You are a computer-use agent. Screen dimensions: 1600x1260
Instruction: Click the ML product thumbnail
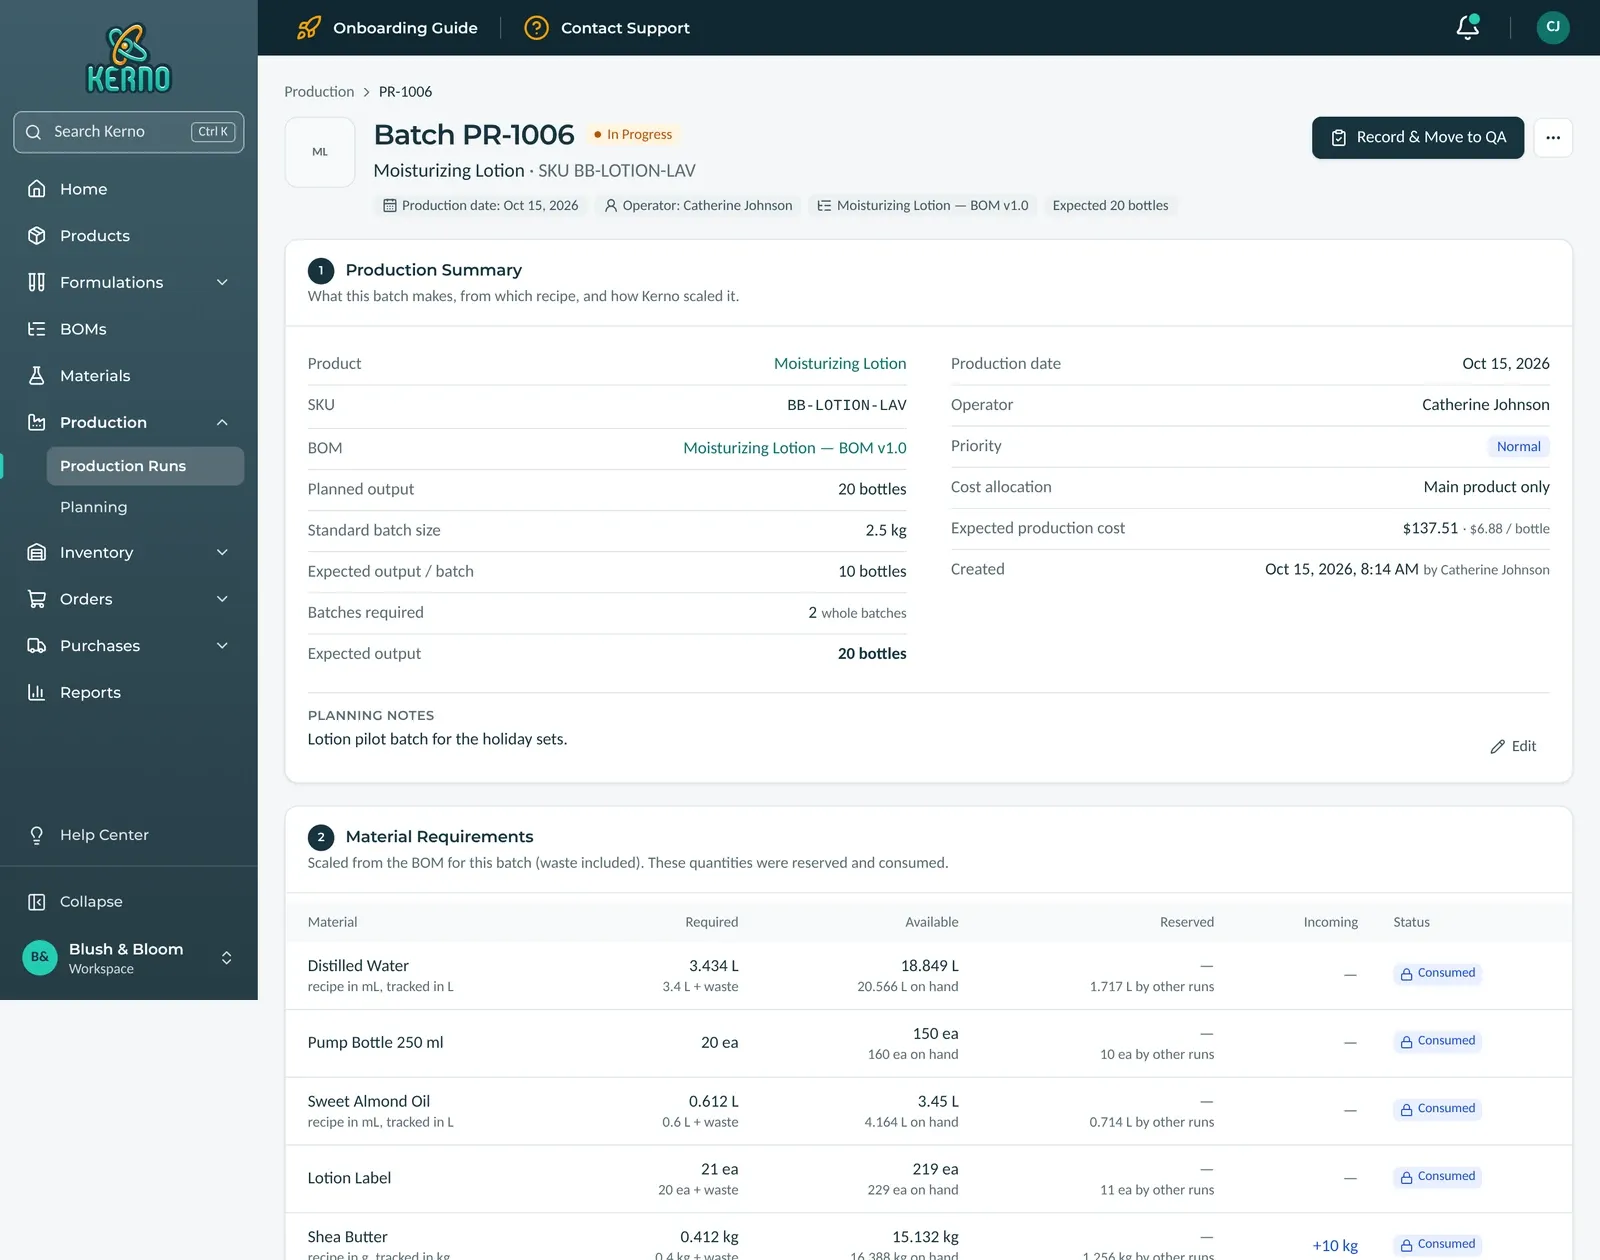(320, 152)
